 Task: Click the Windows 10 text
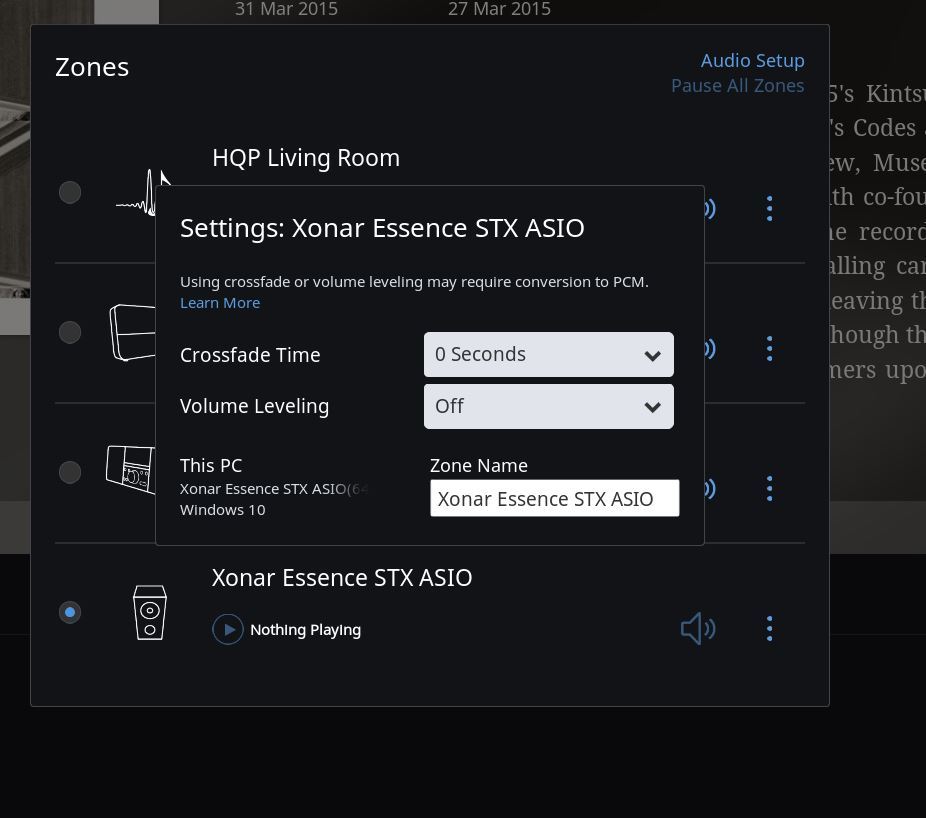223,510
